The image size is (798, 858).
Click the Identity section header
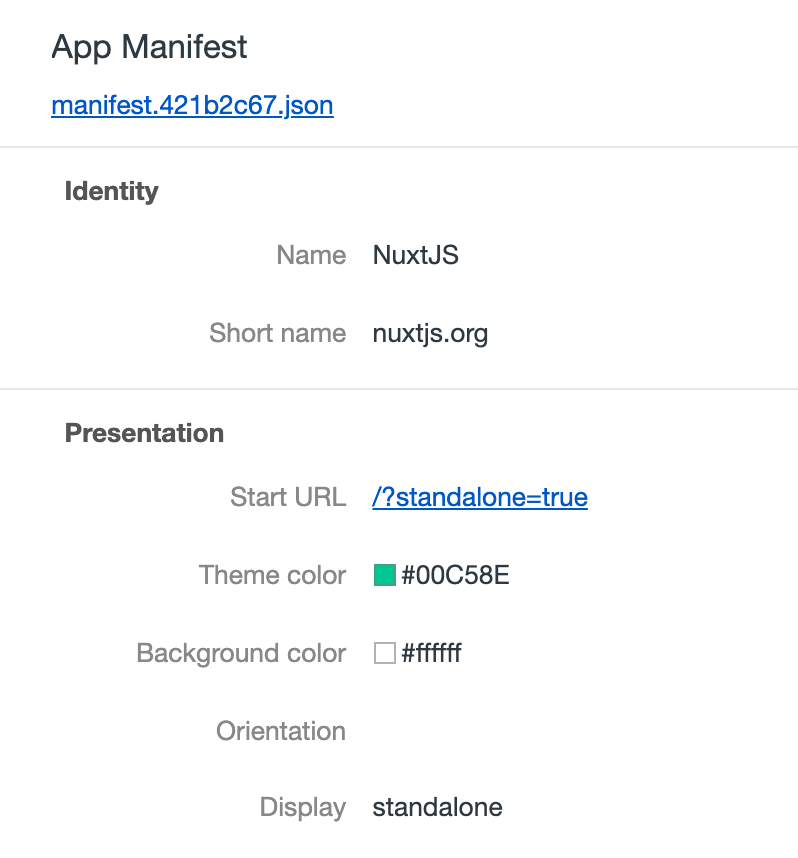coord(111,192)
